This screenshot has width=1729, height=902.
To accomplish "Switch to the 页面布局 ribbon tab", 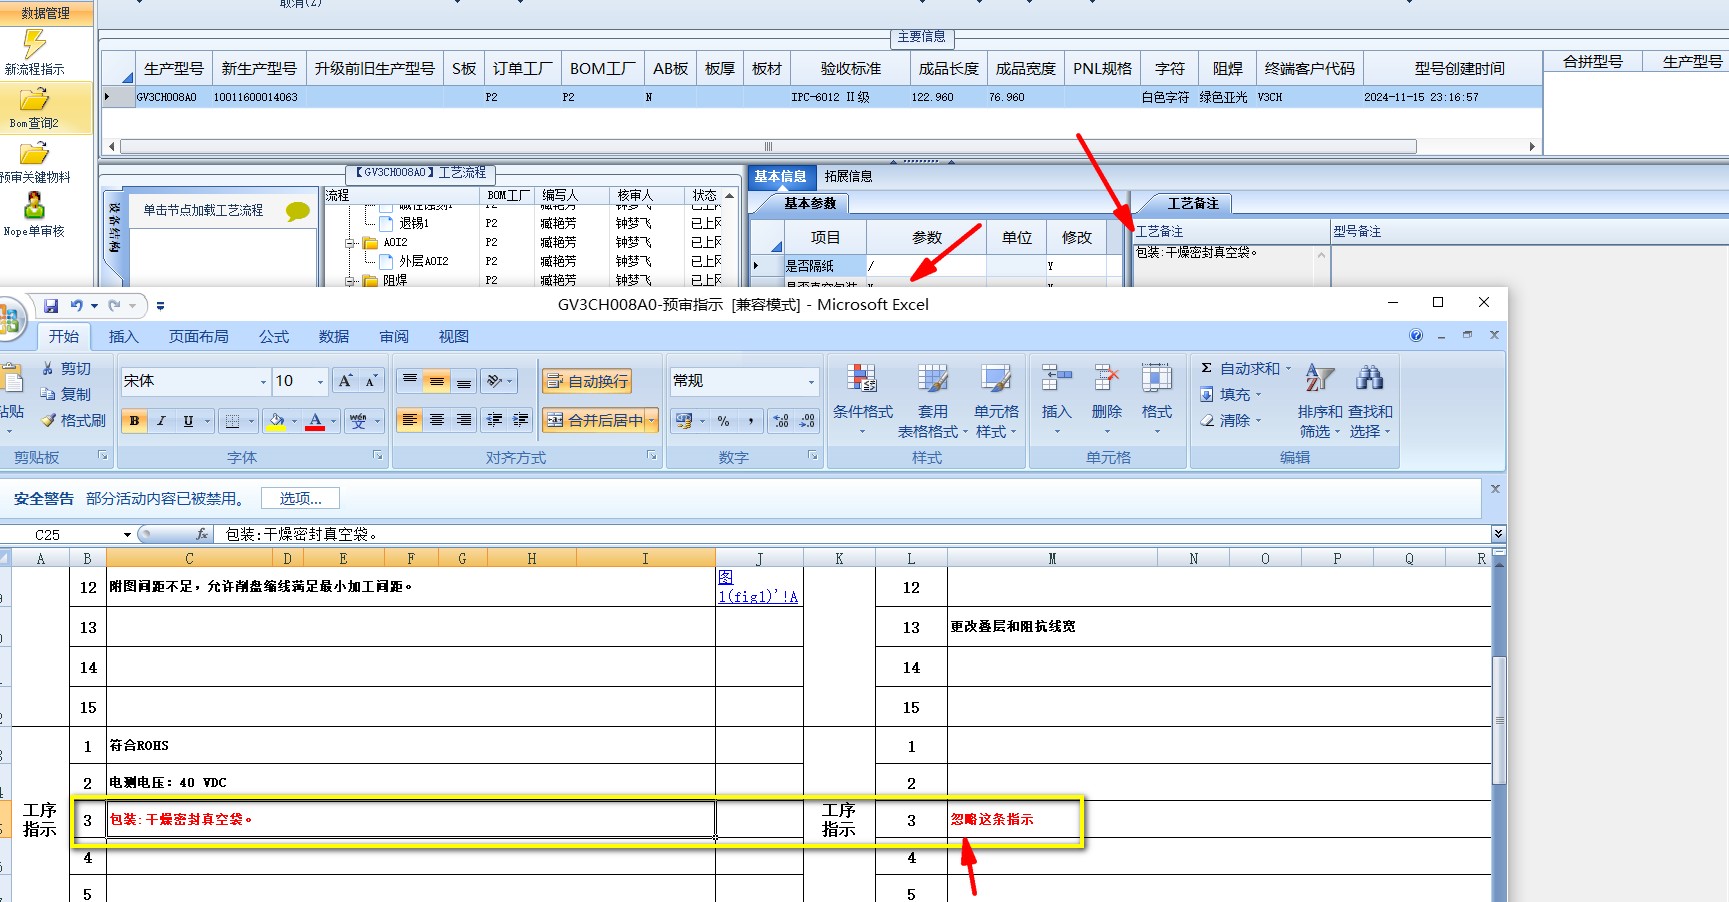I will pyautogui.click(x=199, y=337).
